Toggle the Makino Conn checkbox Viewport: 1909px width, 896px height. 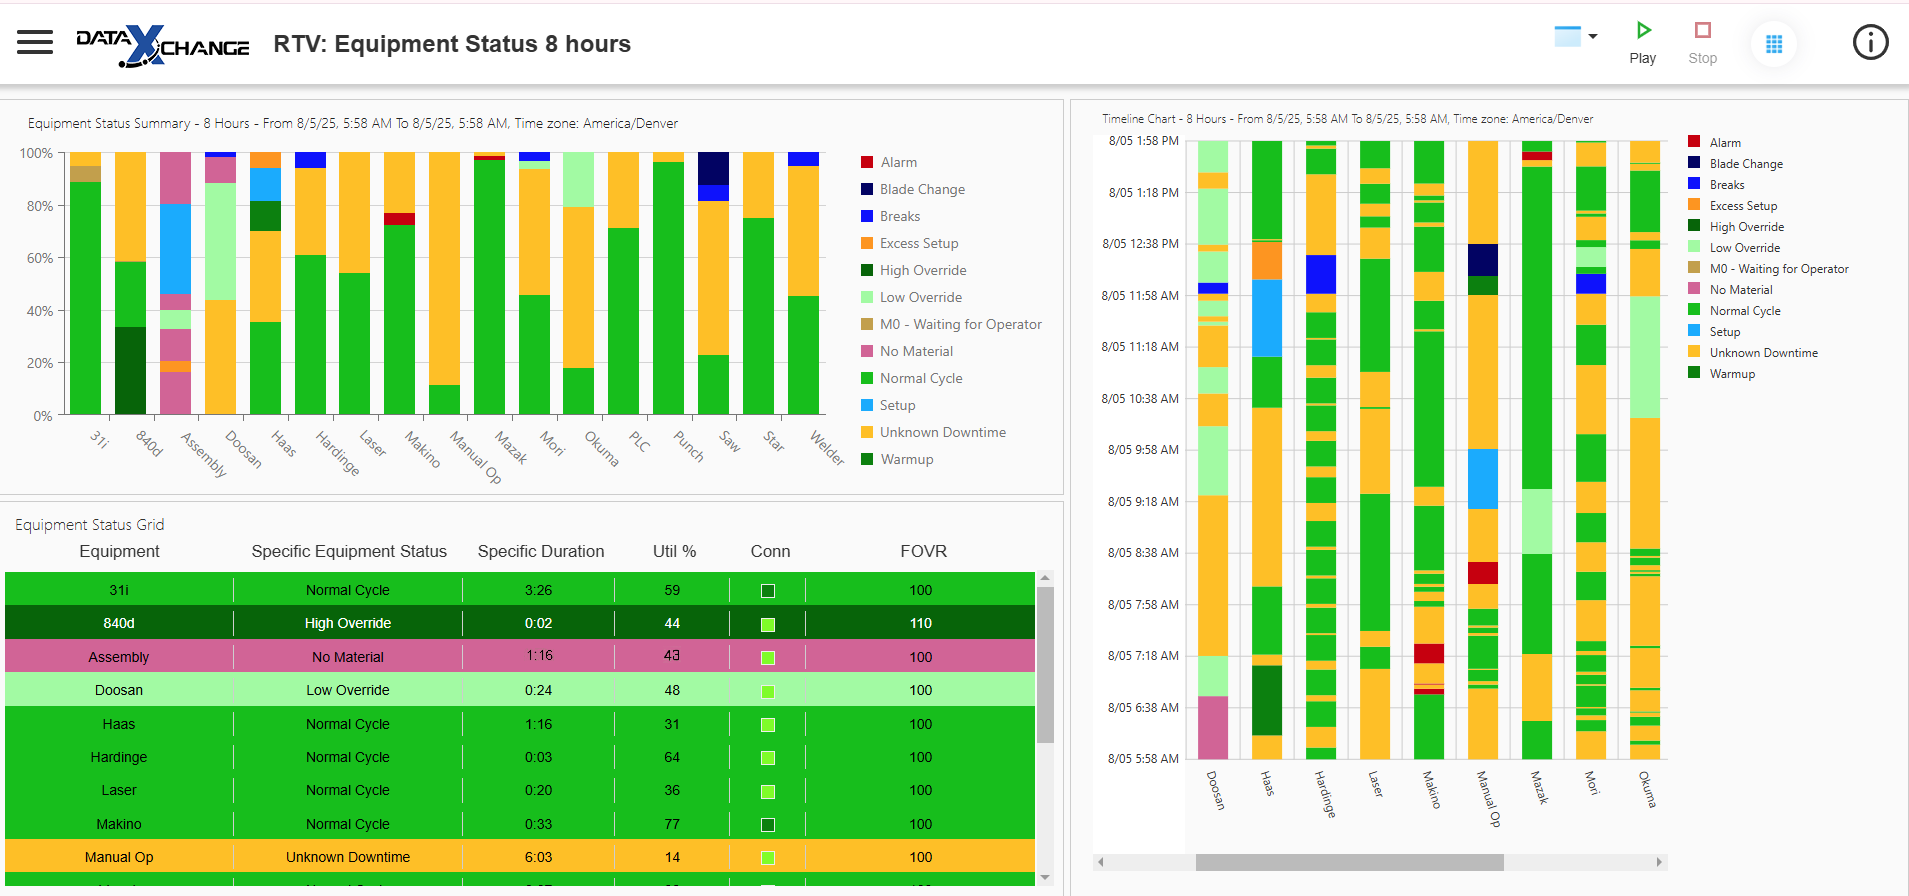[768, 825]
